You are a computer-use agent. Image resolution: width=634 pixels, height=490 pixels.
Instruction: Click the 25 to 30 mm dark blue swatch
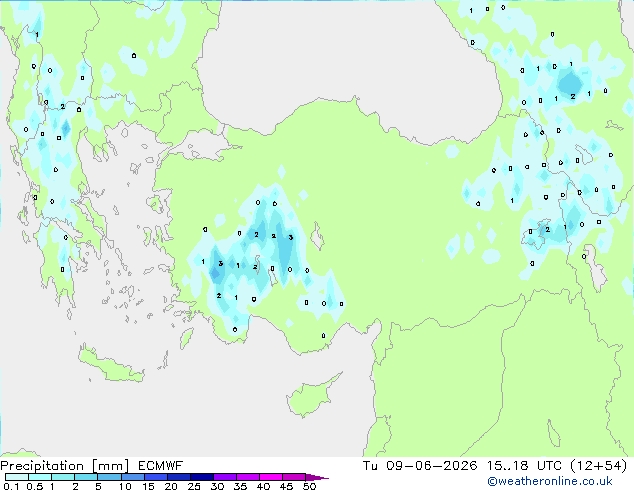[202, 477]
